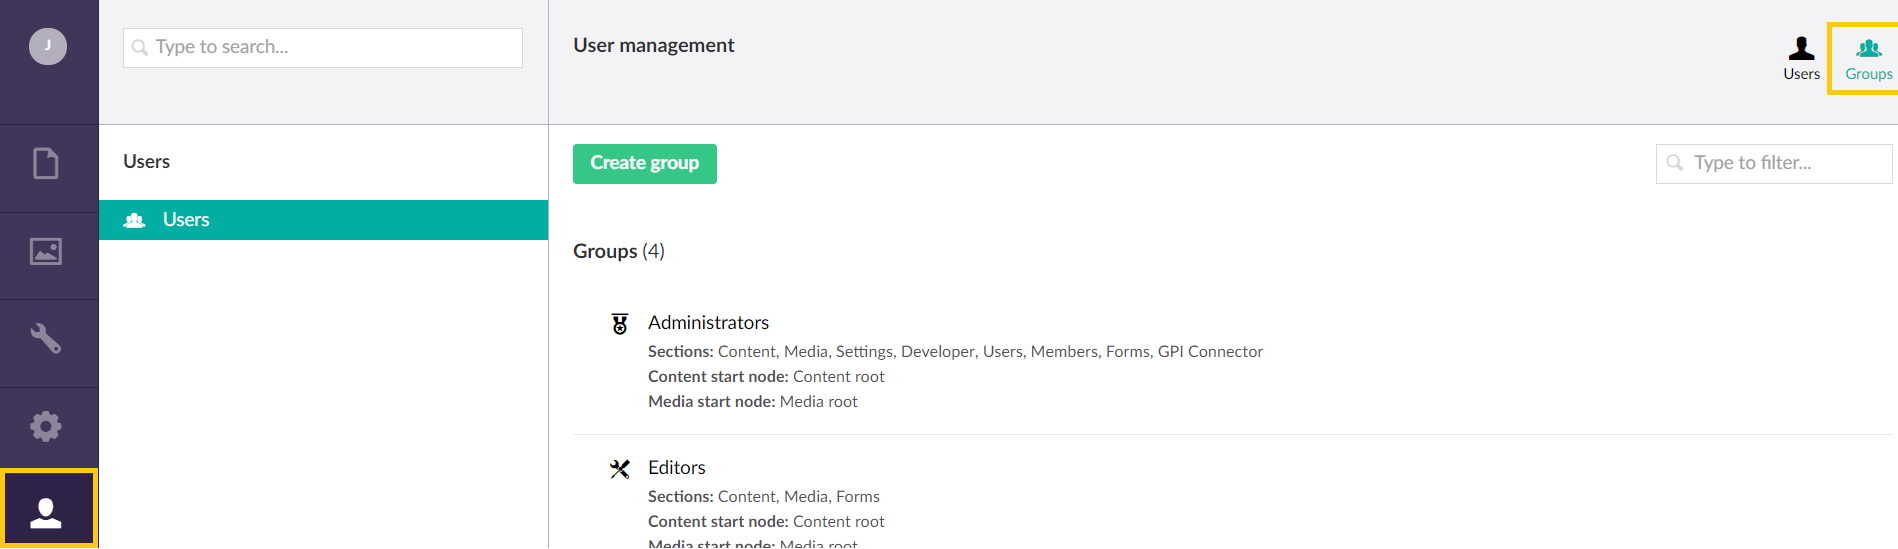Viewport: 1898px width, 549px height.
Task: Open the Editors group
Action: coord(677,467)
